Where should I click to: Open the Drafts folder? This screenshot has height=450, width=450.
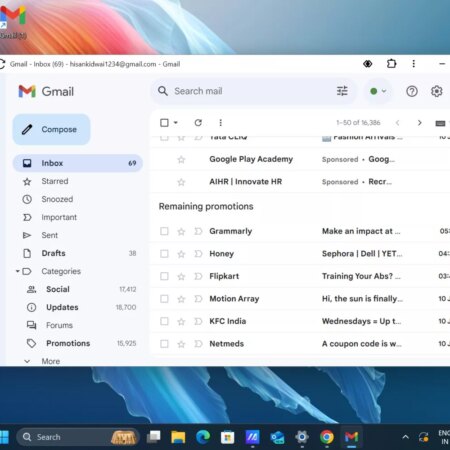click(x=78, y=253)
